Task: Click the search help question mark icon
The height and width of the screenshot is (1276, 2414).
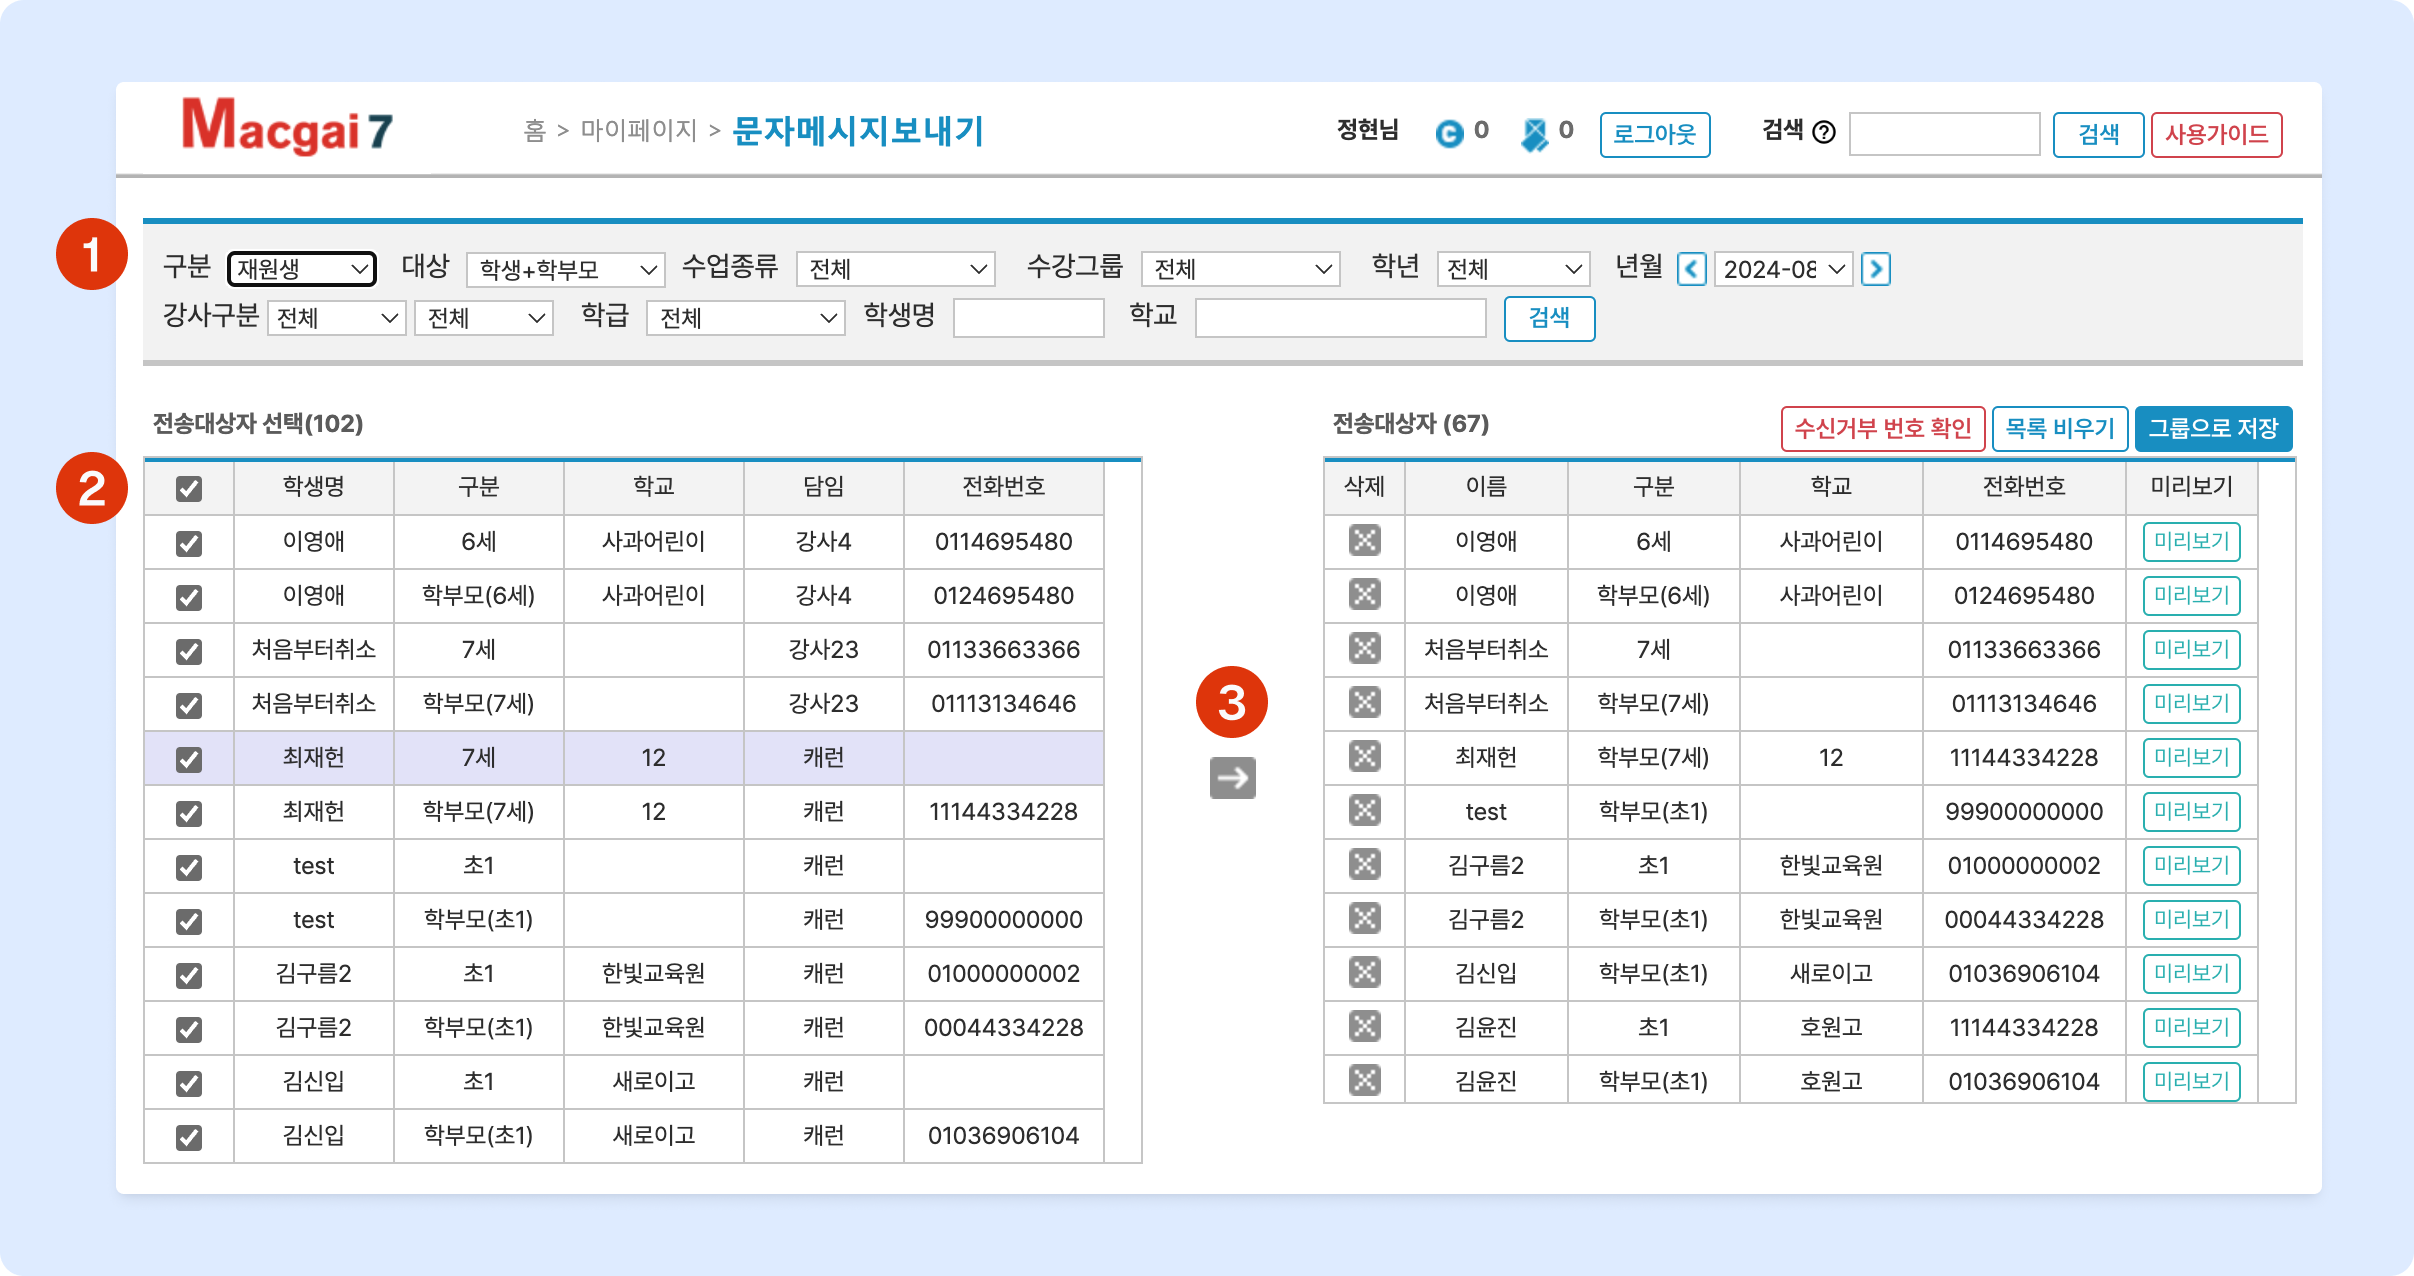Action: (x=1823, y=132)
